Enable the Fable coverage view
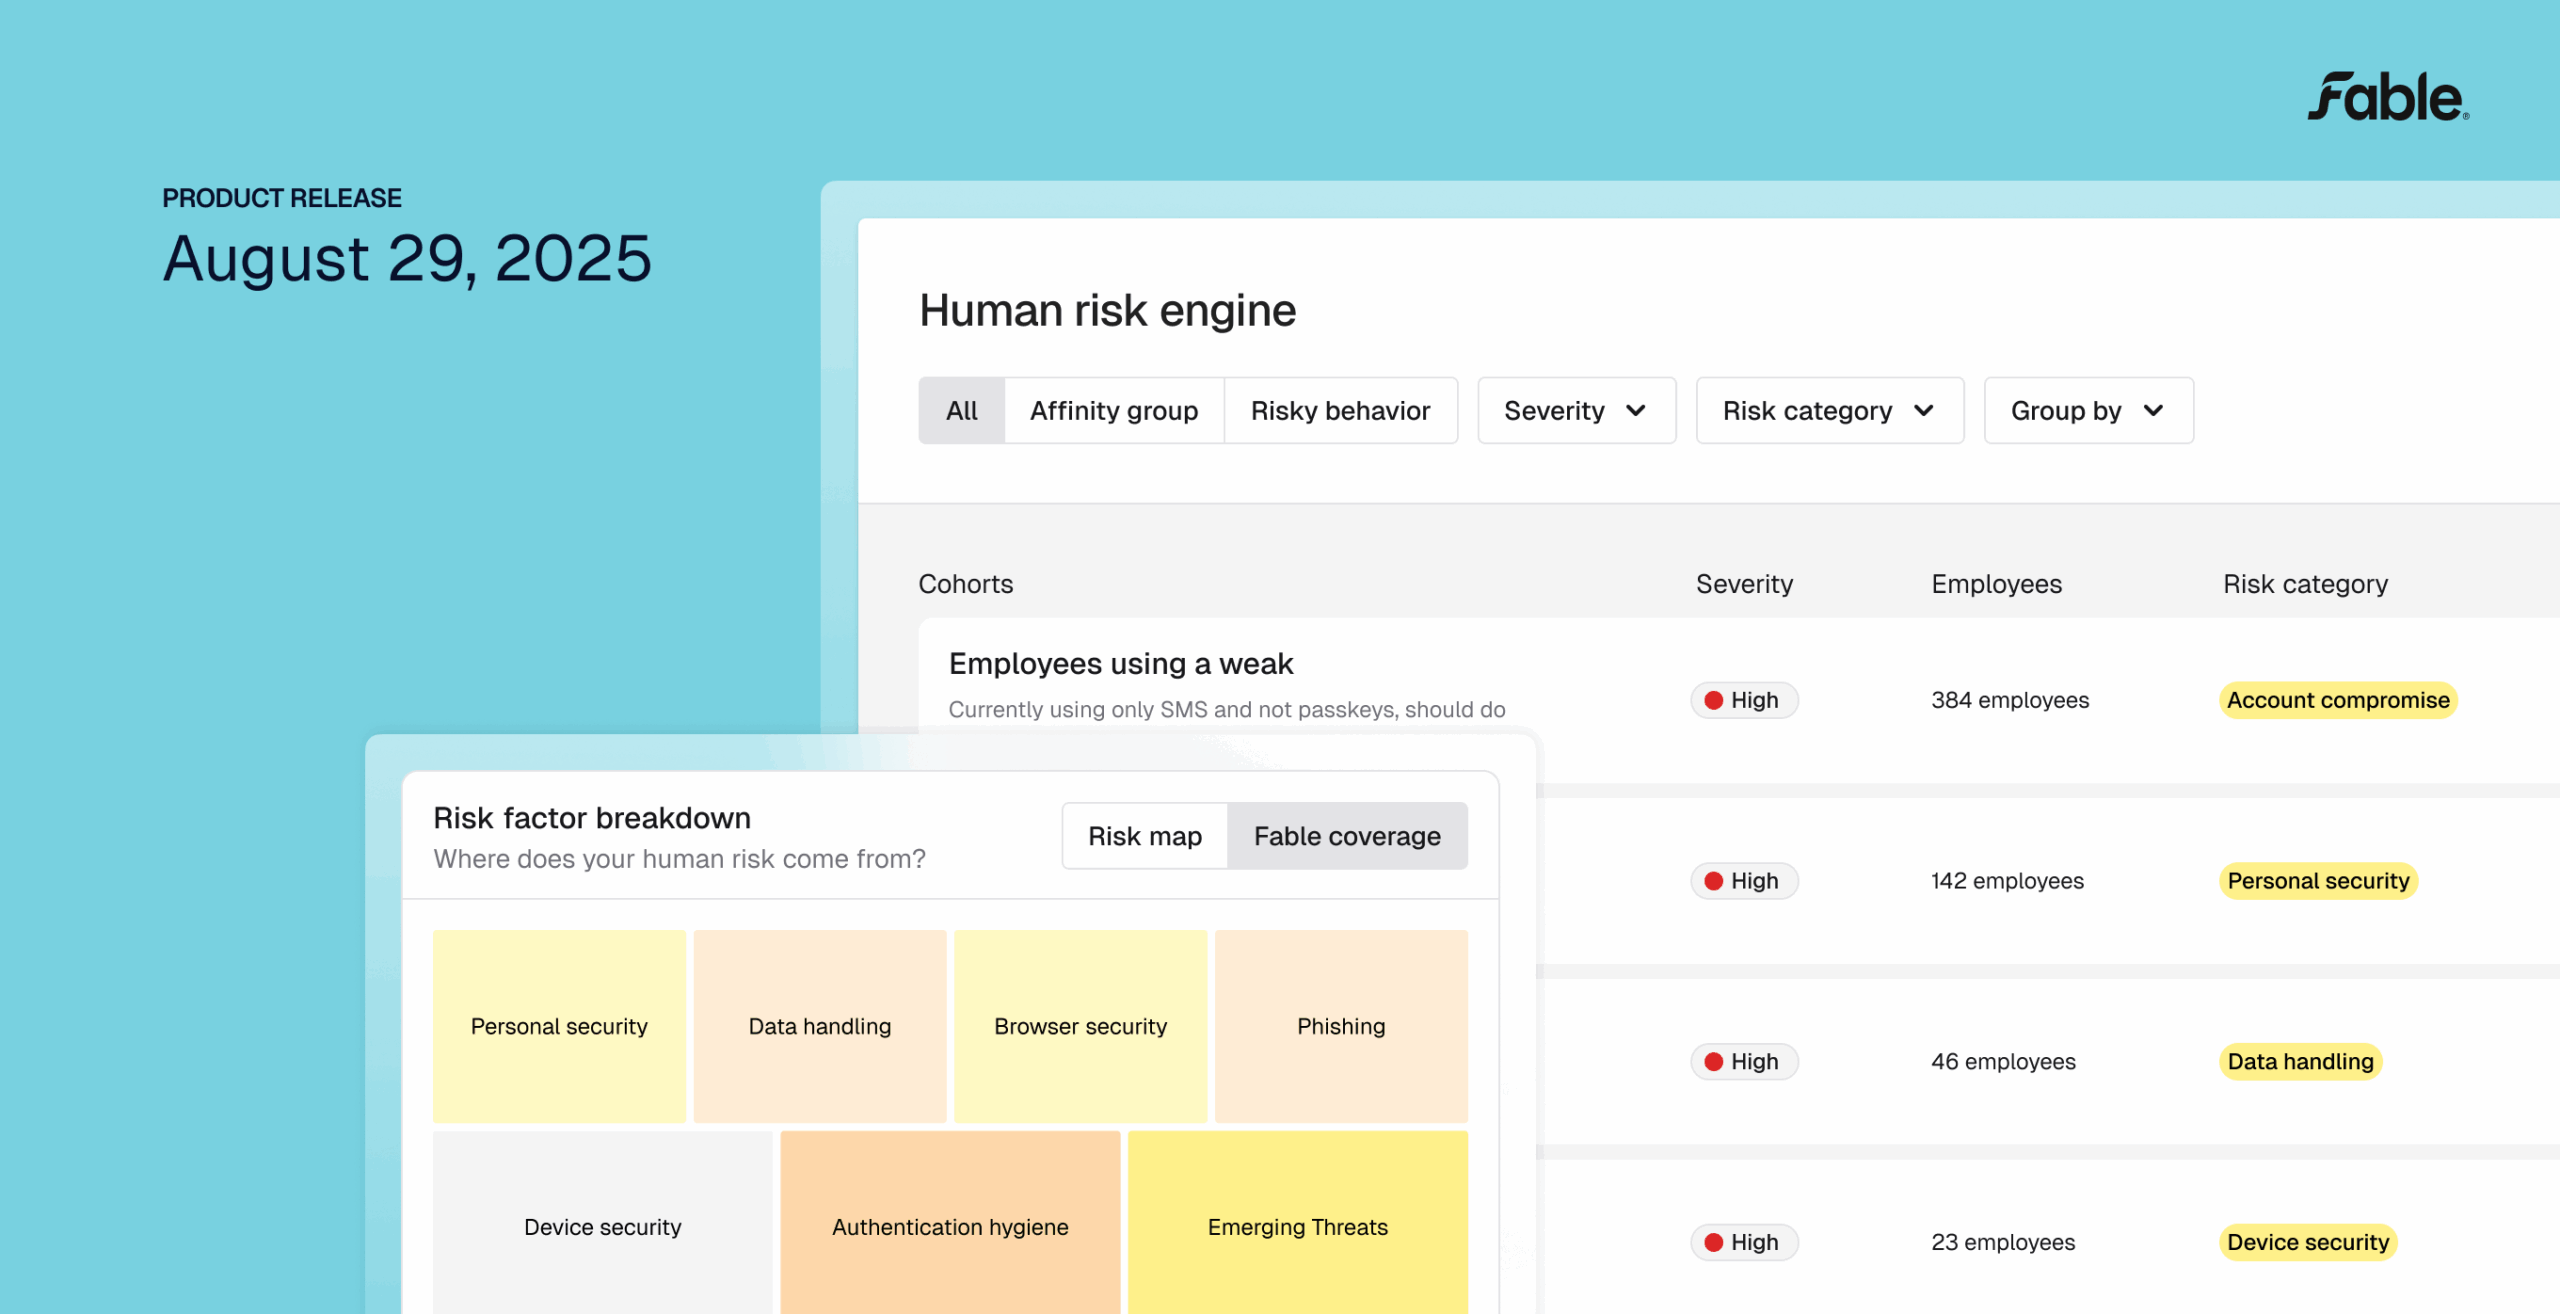2560x1314 pixels. click(x=1347, y=835)
